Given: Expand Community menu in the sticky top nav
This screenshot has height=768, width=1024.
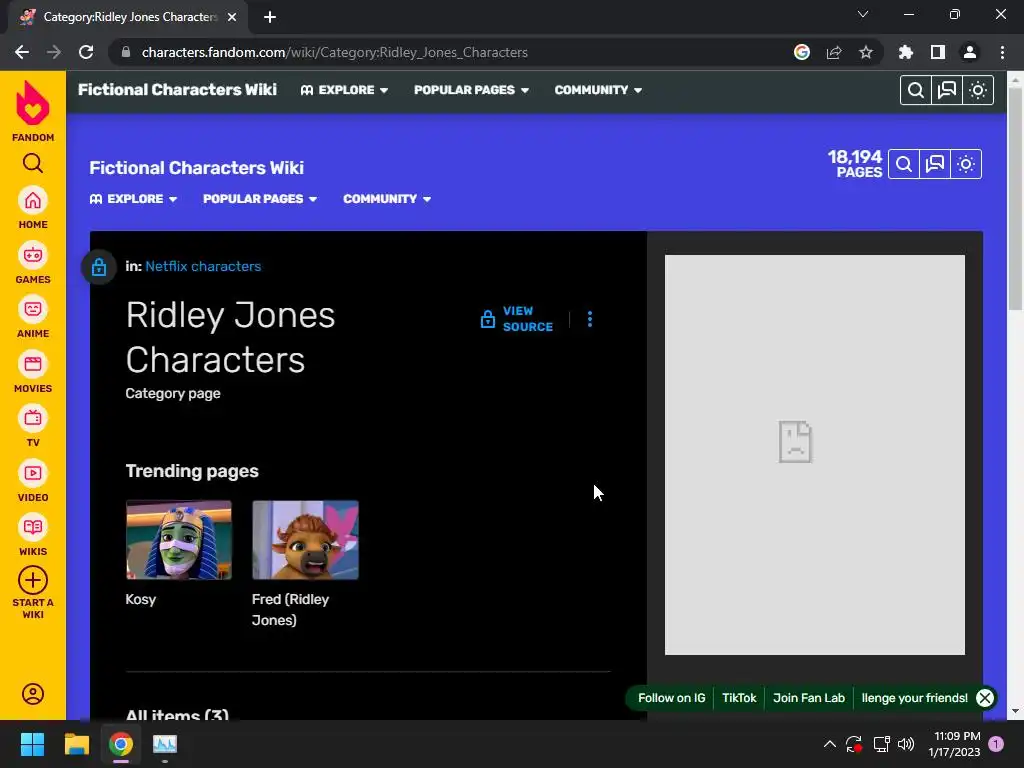Looking at the screenshot, I should 598,90.
